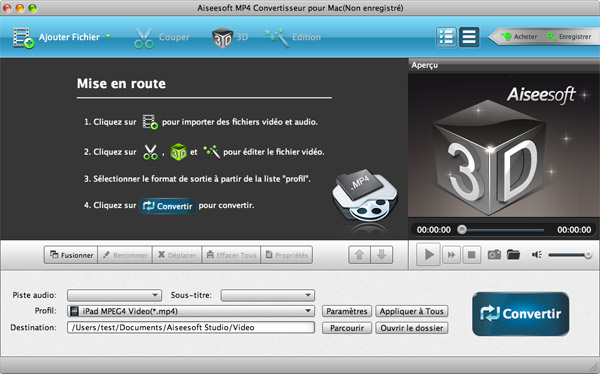This screenshot has height=374, width=600.
Task: Click the Appliquer à Tous button
Action: (412, 311)
